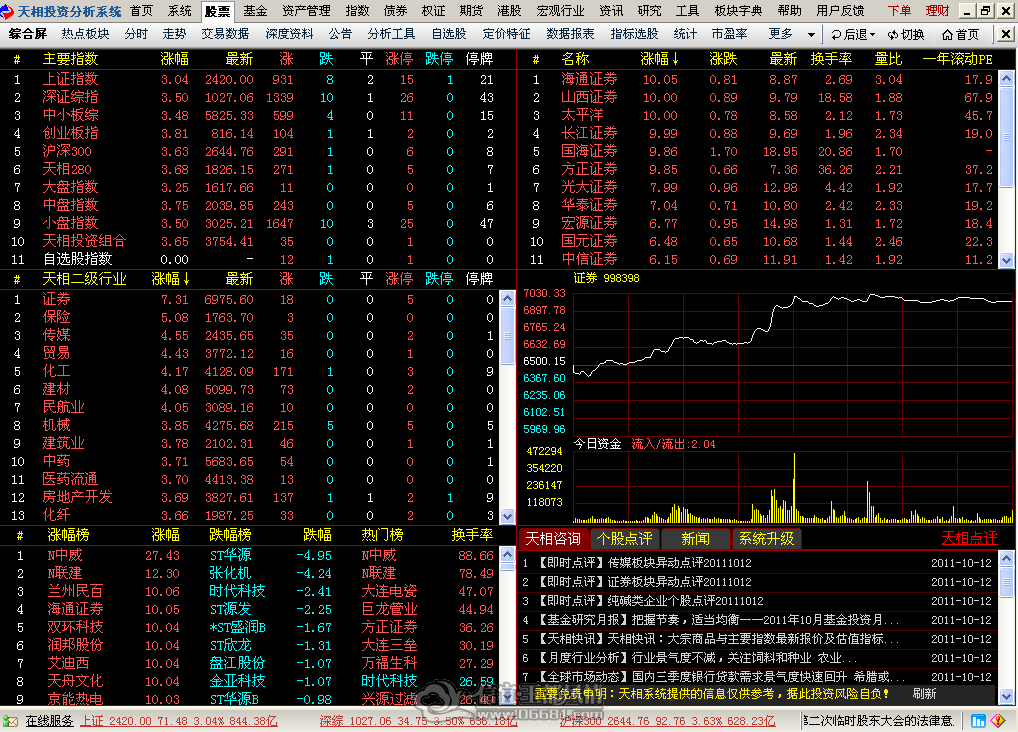The height and width of the screenshot is (732, 1018).
Task: Click the 天相投资分析系统 logo icon
Action: tap(7, 11)
